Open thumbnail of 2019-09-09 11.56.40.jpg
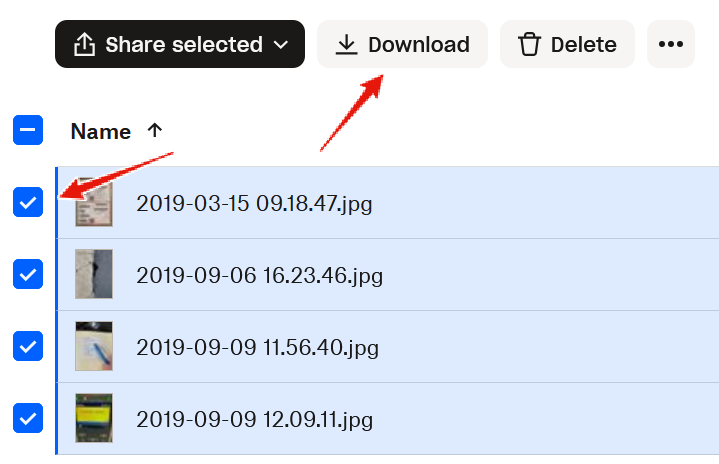 pos(94,346)
